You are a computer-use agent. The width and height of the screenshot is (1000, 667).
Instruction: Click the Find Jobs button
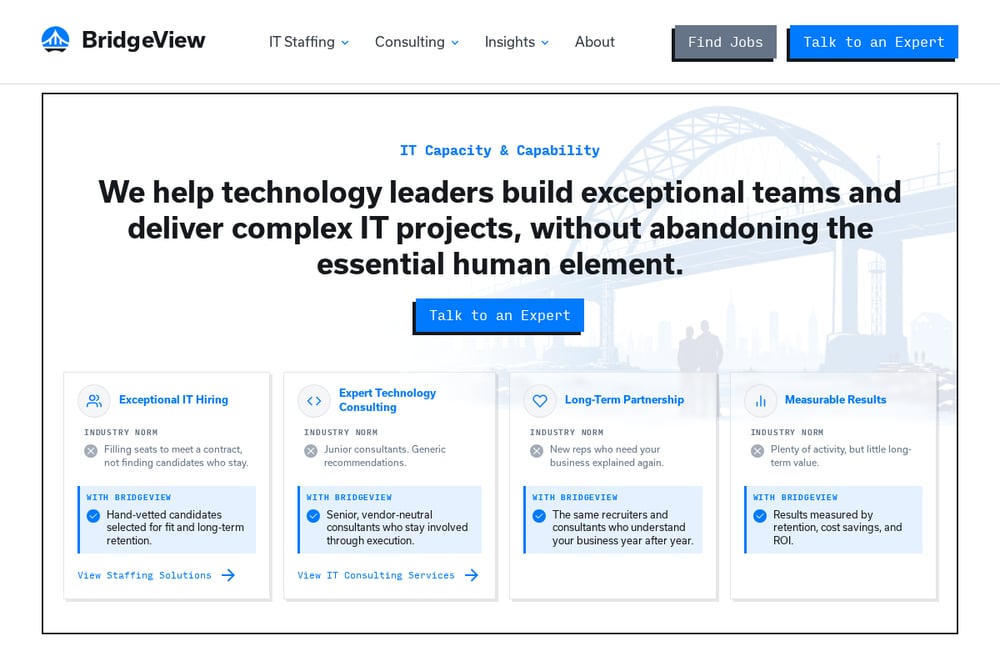click(724, 43)
